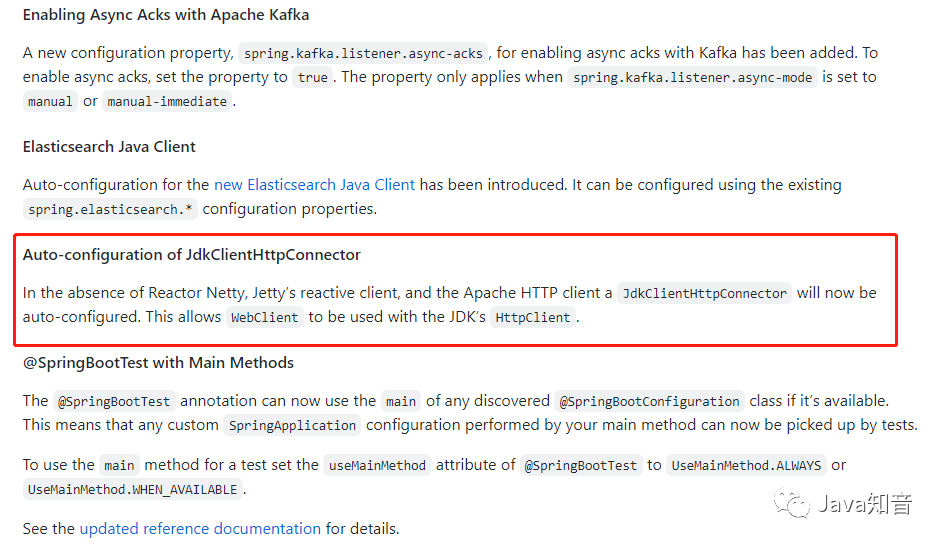Click the @SpringBootTest with Main Methods heading
Image resolution: width=943 pixels, height=545 pixels.
click(158, 363)
